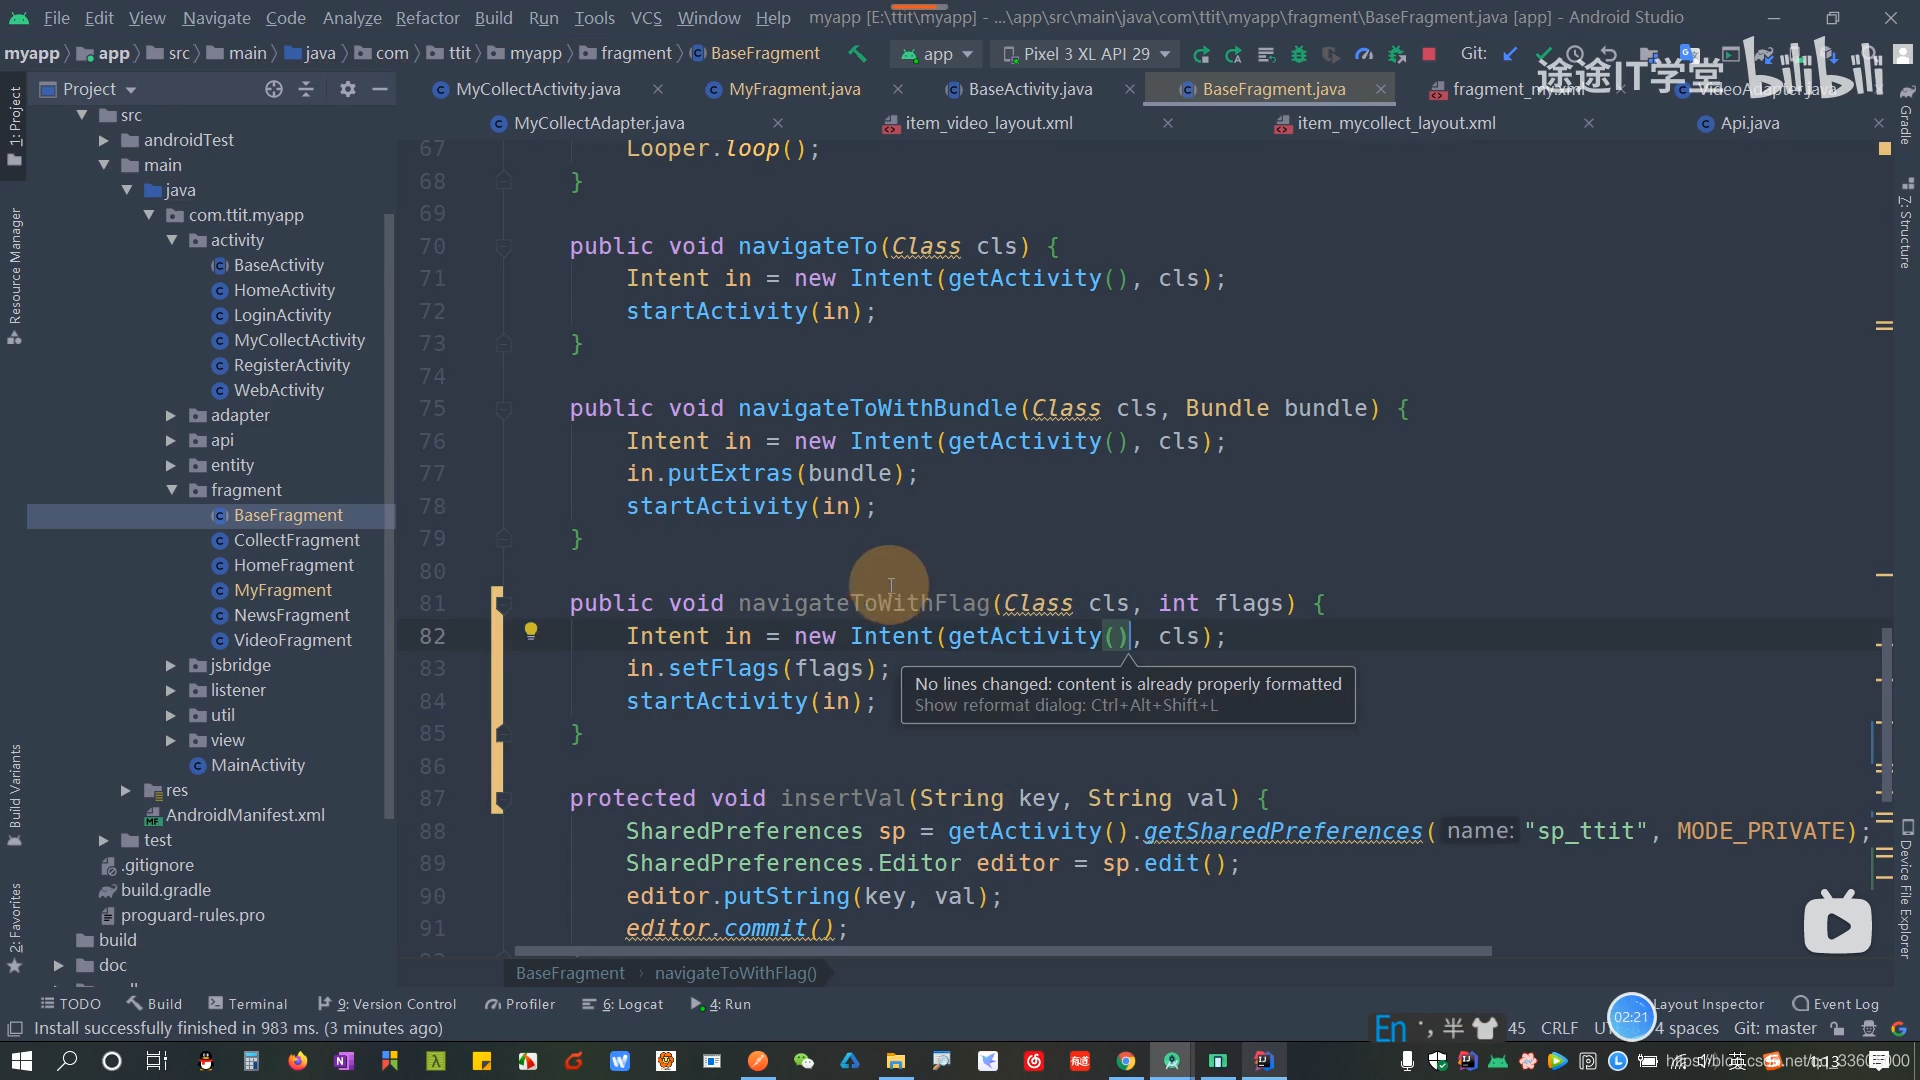The height and width of the screenshot is (1080, 1920).
Task: Open the Project view mode dropdown
Action: (89, 89)
